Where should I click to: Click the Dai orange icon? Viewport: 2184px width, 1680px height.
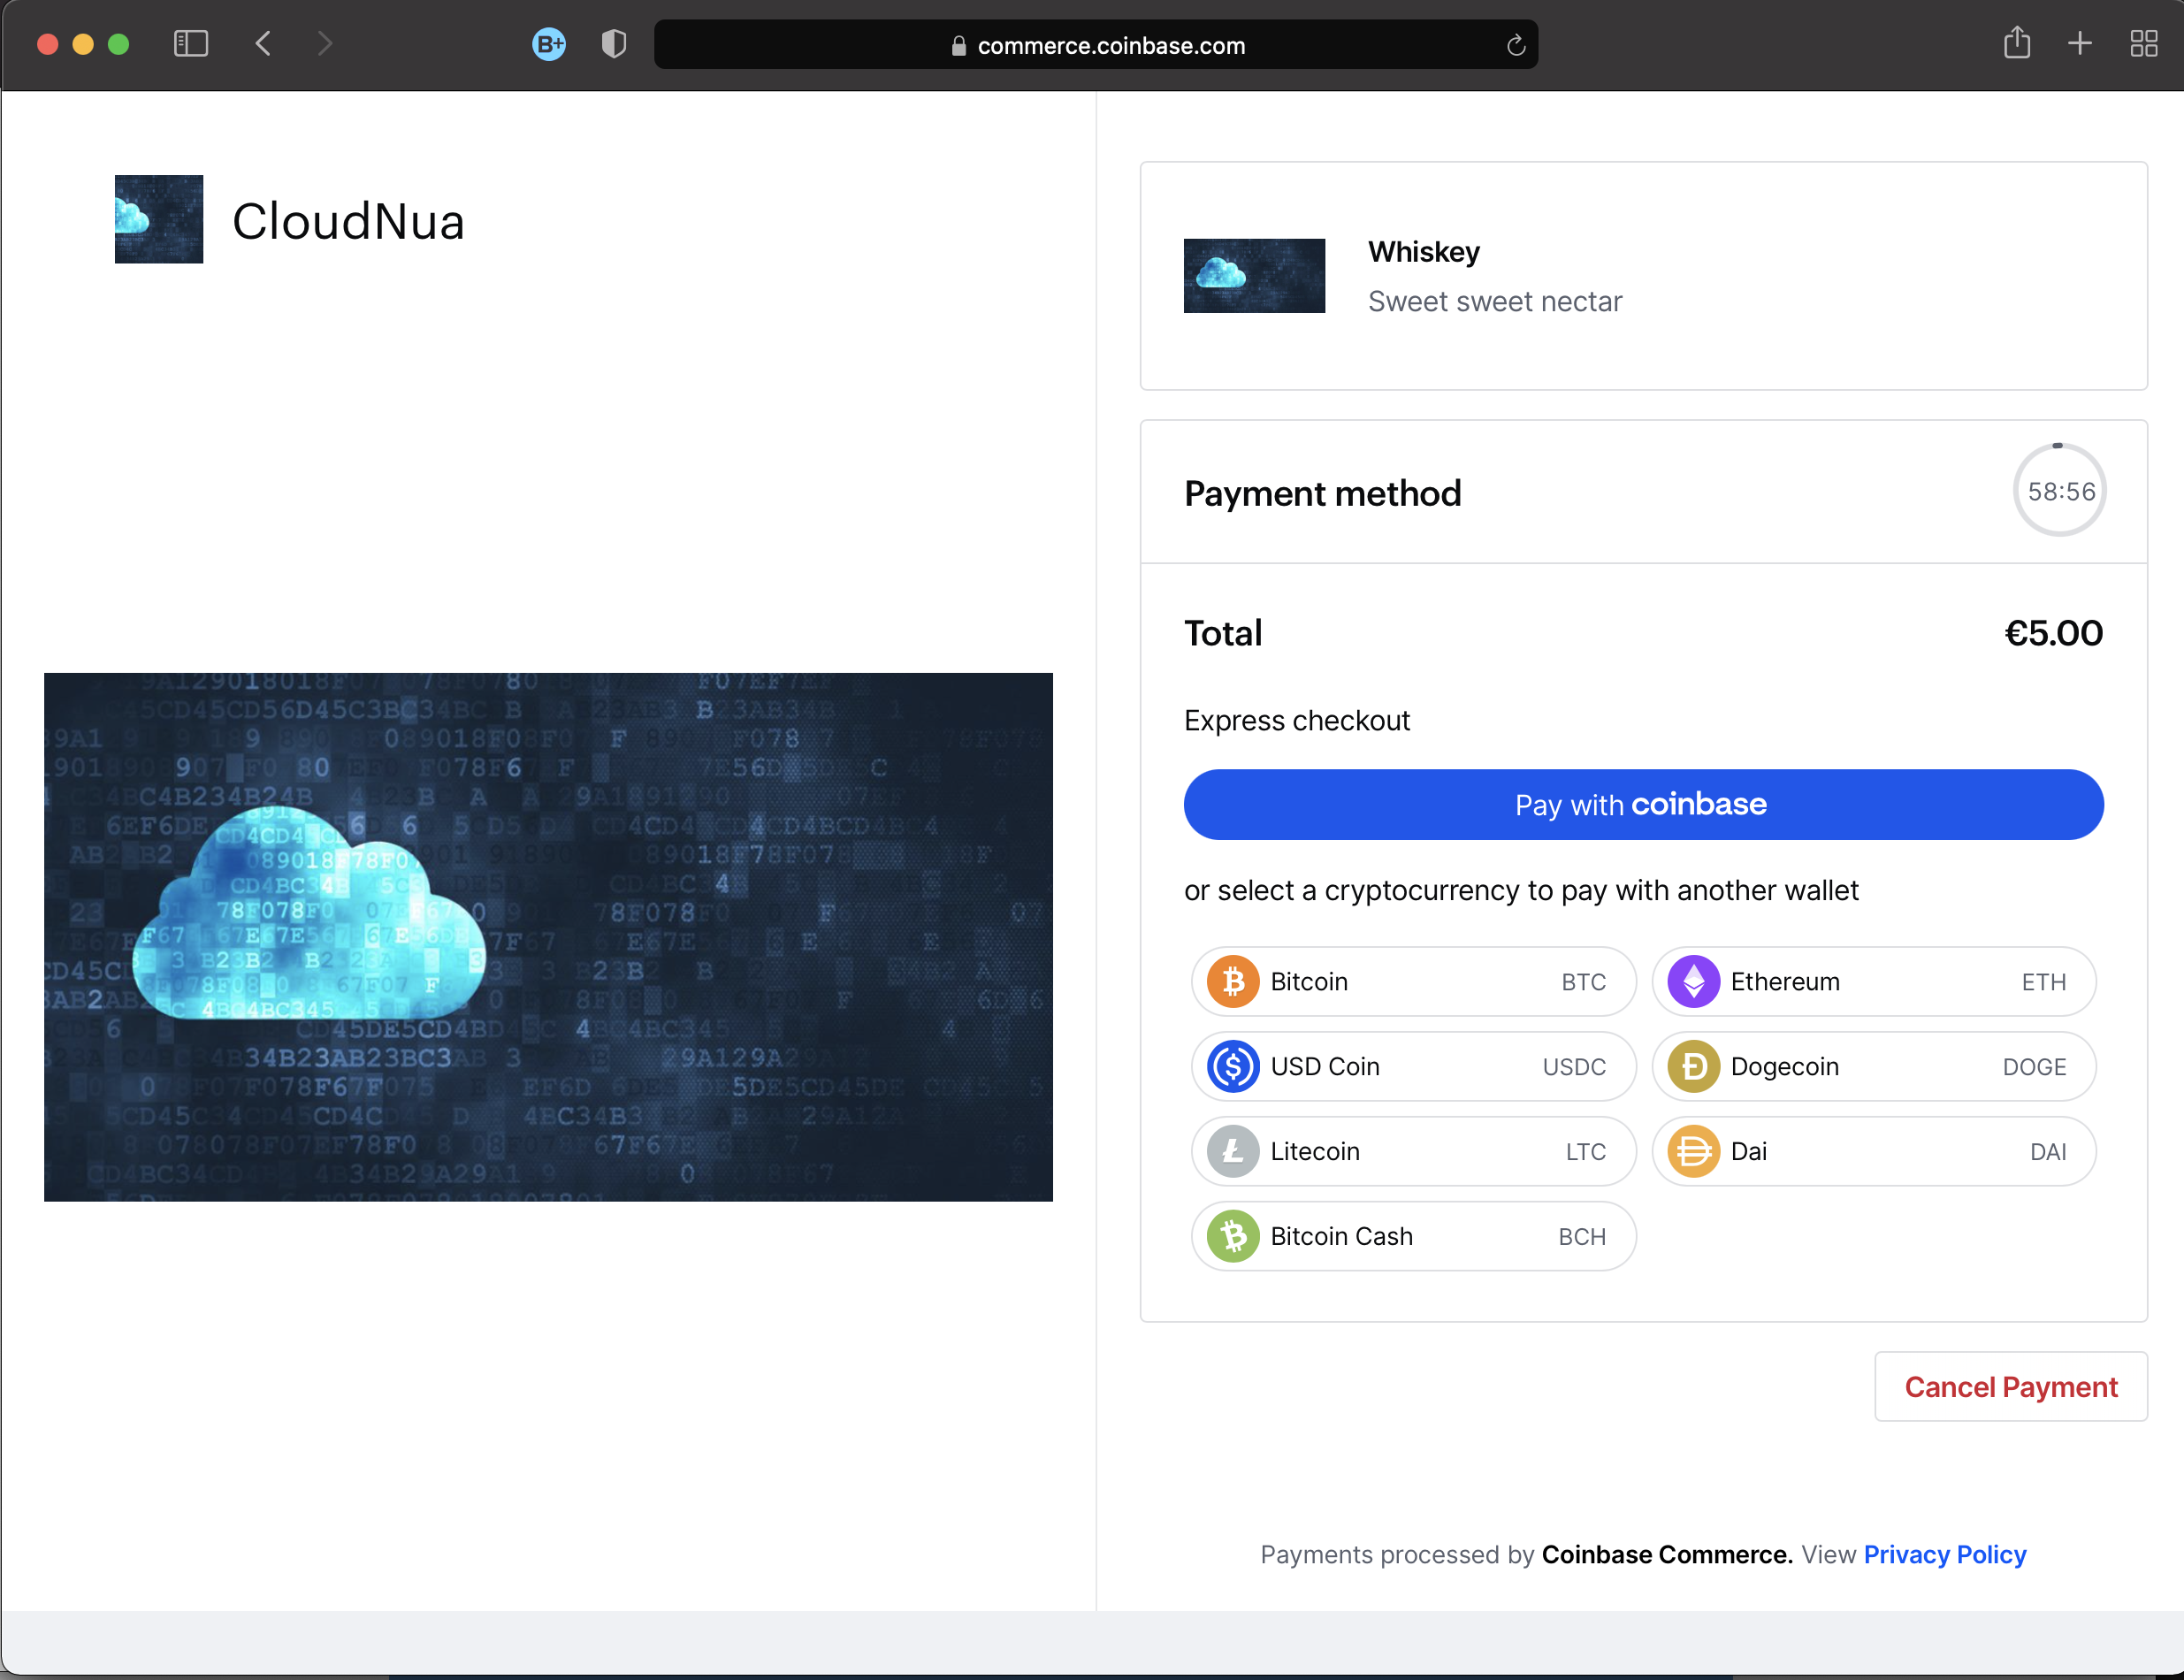[x=1693, y=1151]
